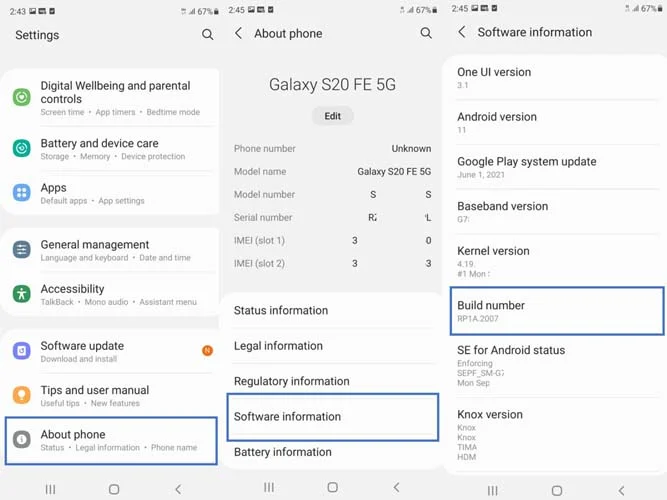667x500 pixels.
Task: Tap the Phone number row
Action: [333, 149]
